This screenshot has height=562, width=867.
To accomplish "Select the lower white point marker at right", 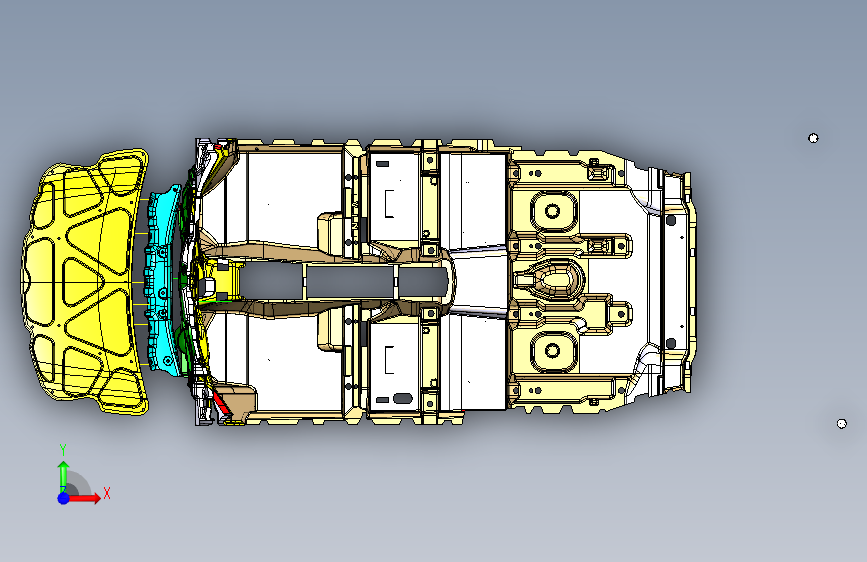I will coord(842,424).
